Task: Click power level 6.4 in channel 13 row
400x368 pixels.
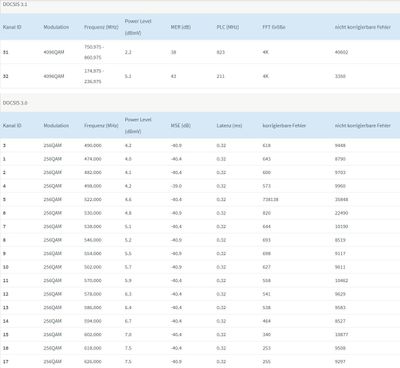Action: point(128,308)
